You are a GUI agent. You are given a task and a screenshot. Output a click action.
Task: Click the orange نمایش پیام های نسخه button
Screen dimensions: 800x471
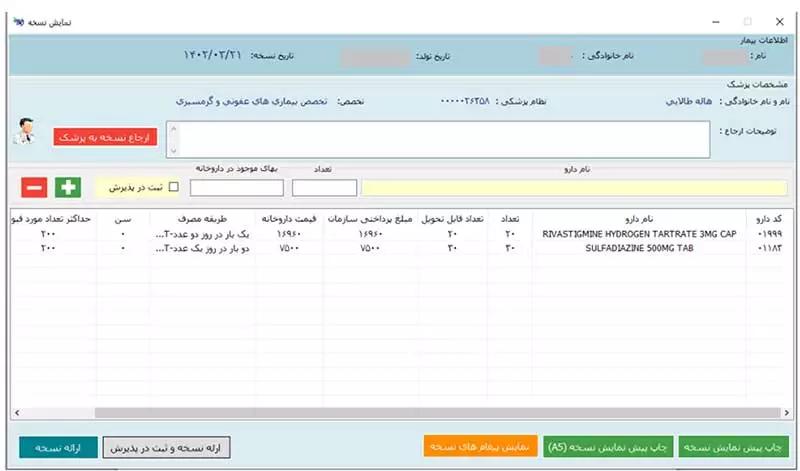[480, 447]
